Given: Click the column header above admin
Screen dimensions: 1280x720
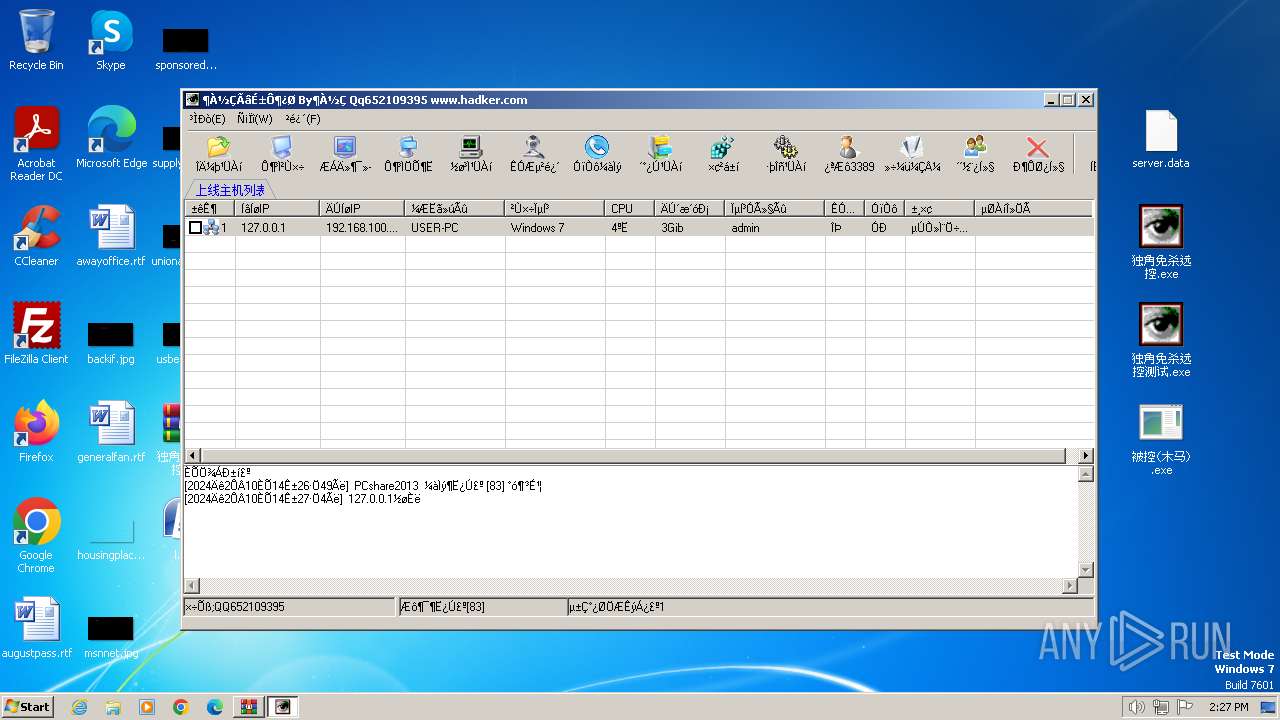Looking at the screenshot, I should 775,208.
